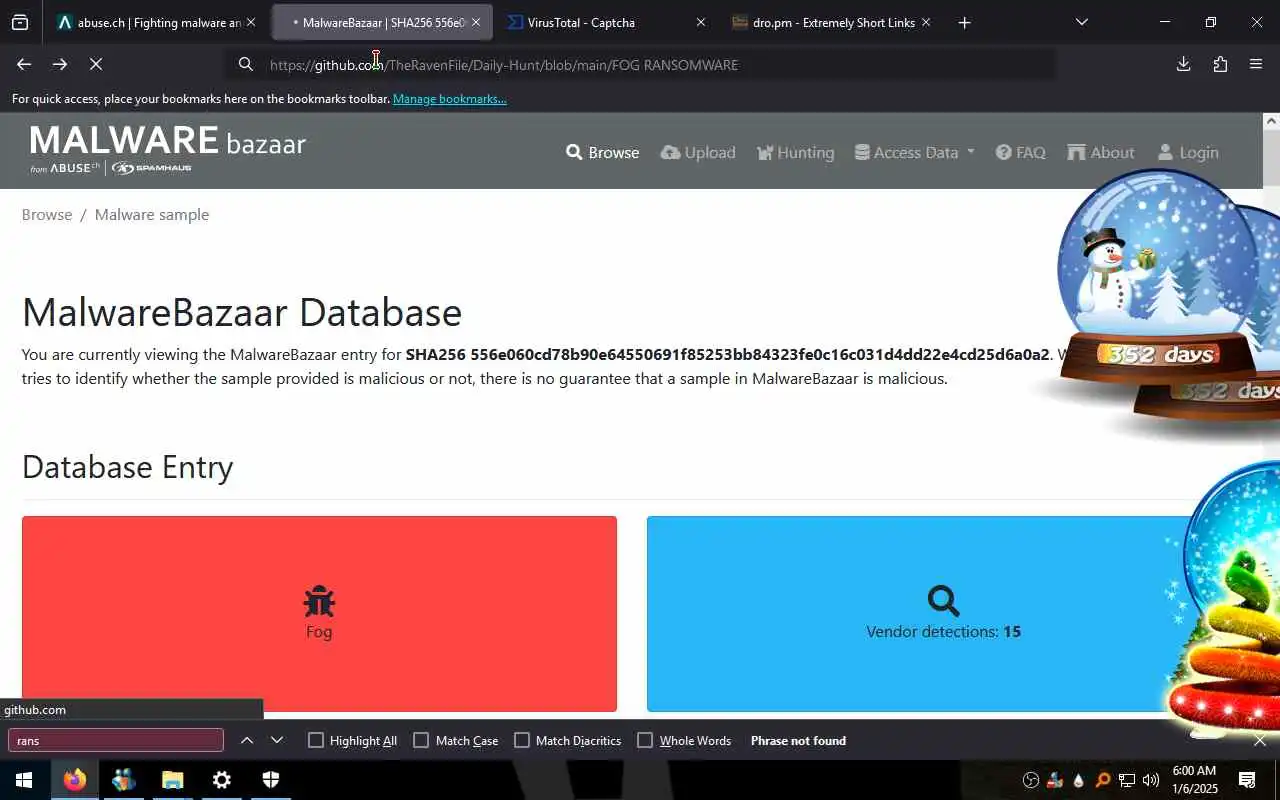
Task: Expand the Access Data dropdown
Action: 914,152
